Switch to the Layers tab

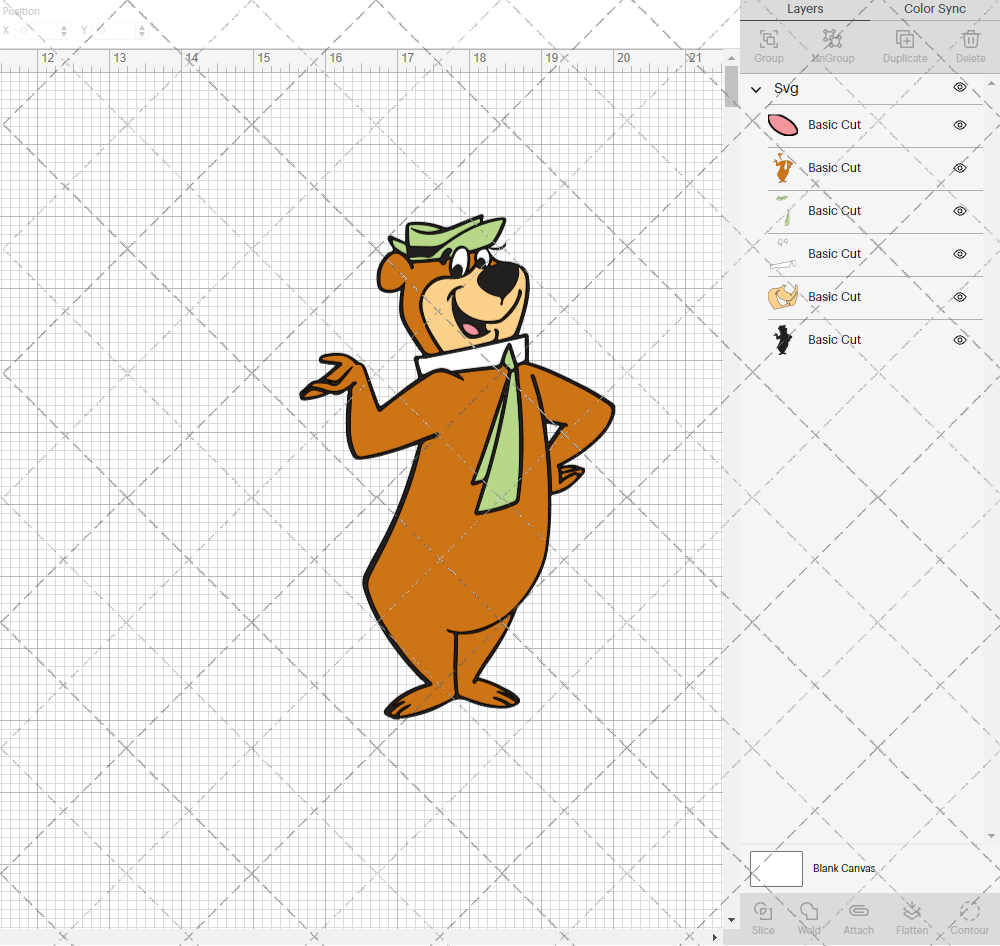coord(805,9)
